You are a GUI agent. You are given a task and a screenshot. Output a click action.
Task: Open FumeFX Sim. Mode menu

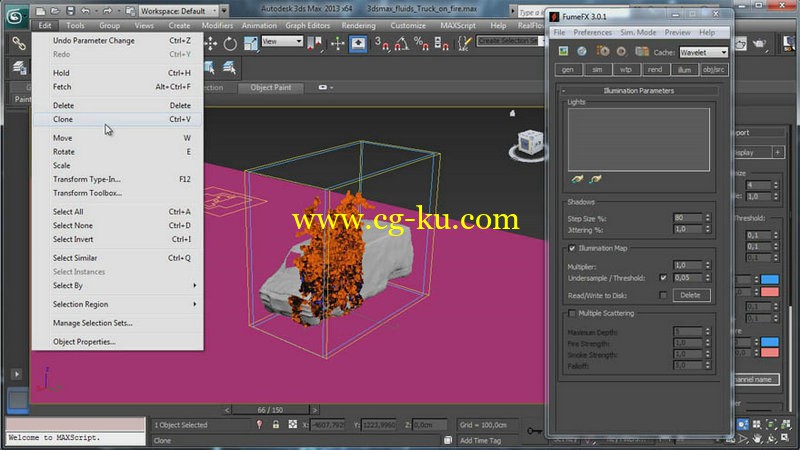tap(638, 32)
